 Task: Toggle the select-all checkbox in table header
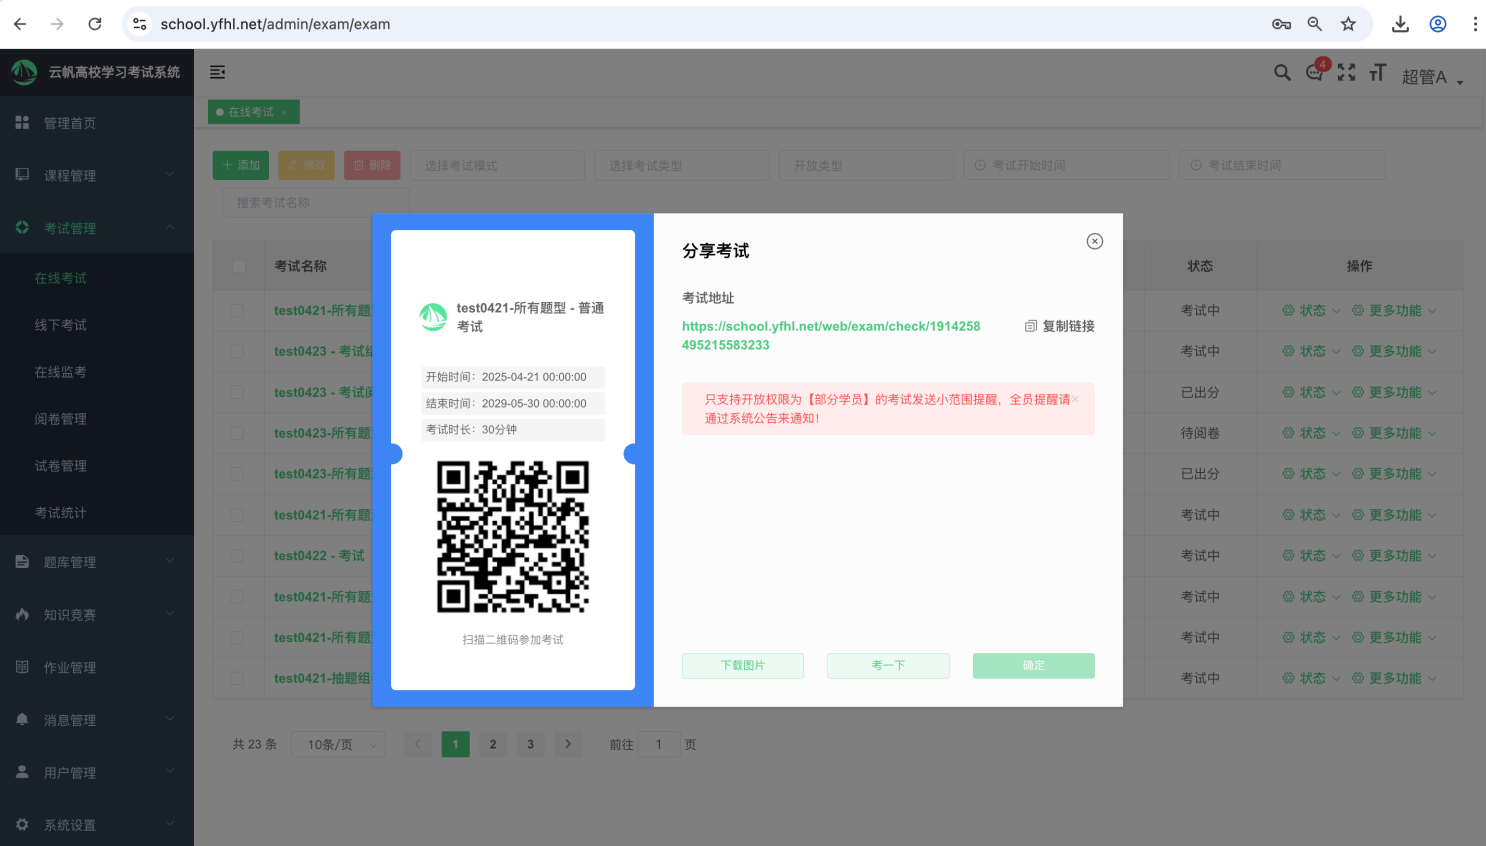tap(238, 266)
